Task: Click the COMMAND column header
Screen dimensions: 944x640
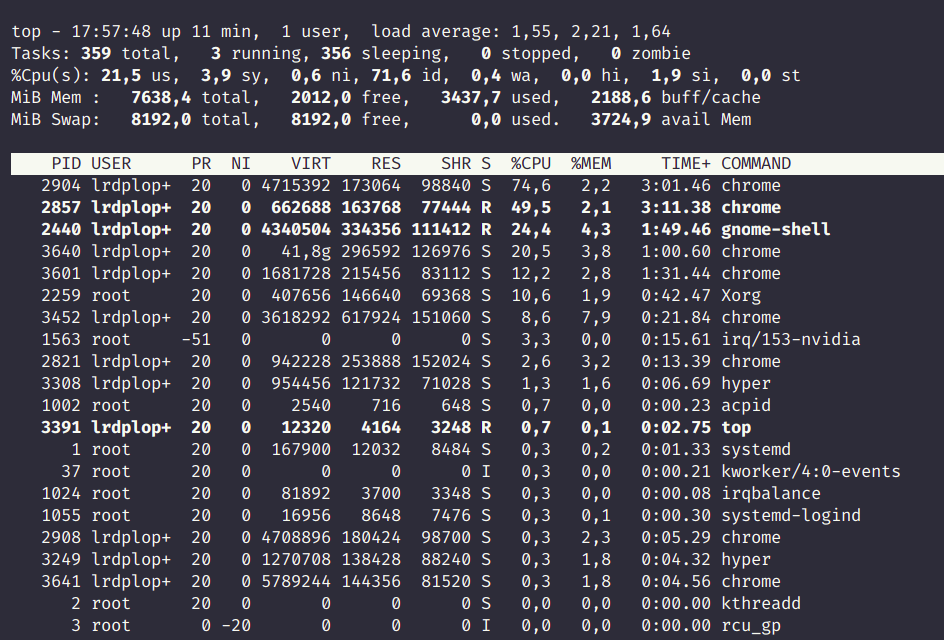Action: point(756,164)
